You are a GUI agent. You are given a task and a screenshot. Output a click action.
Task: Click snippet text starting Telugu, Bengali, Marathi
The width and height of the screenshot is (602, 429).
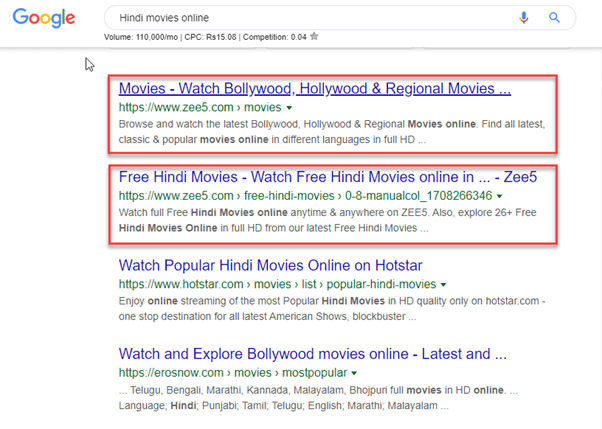coord(318,398)
